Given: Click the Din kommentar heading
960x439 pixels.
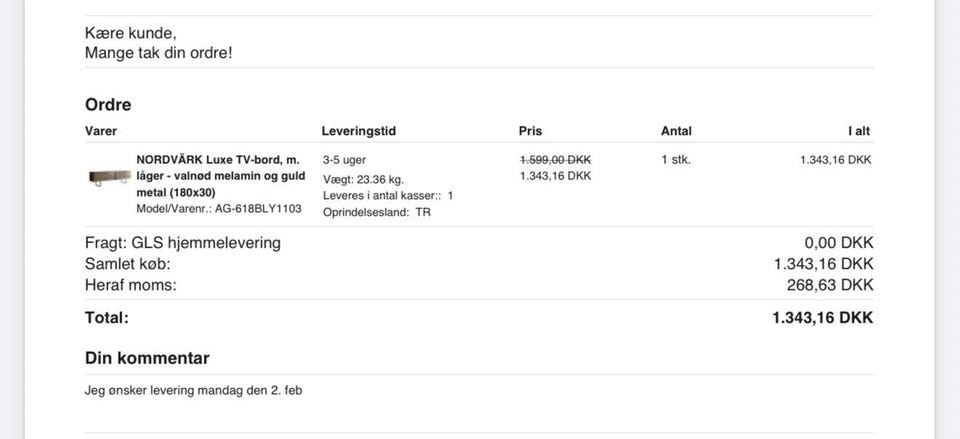Looking at the screenshot, I should [147, 358].
